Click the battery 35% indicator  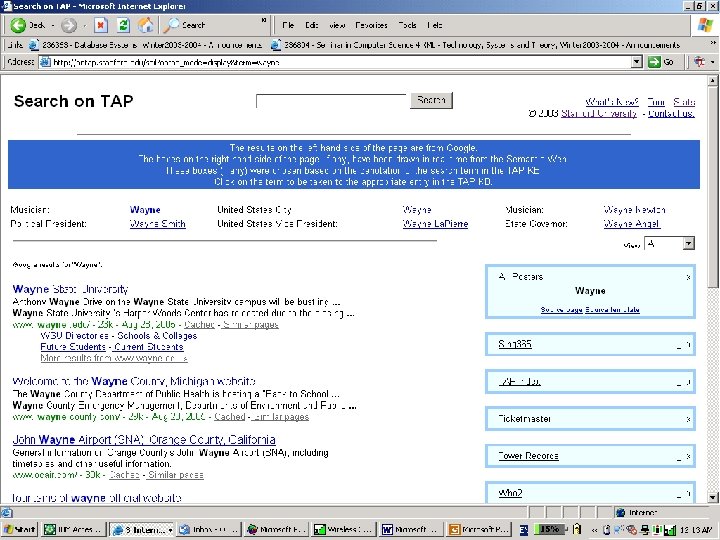550,529
